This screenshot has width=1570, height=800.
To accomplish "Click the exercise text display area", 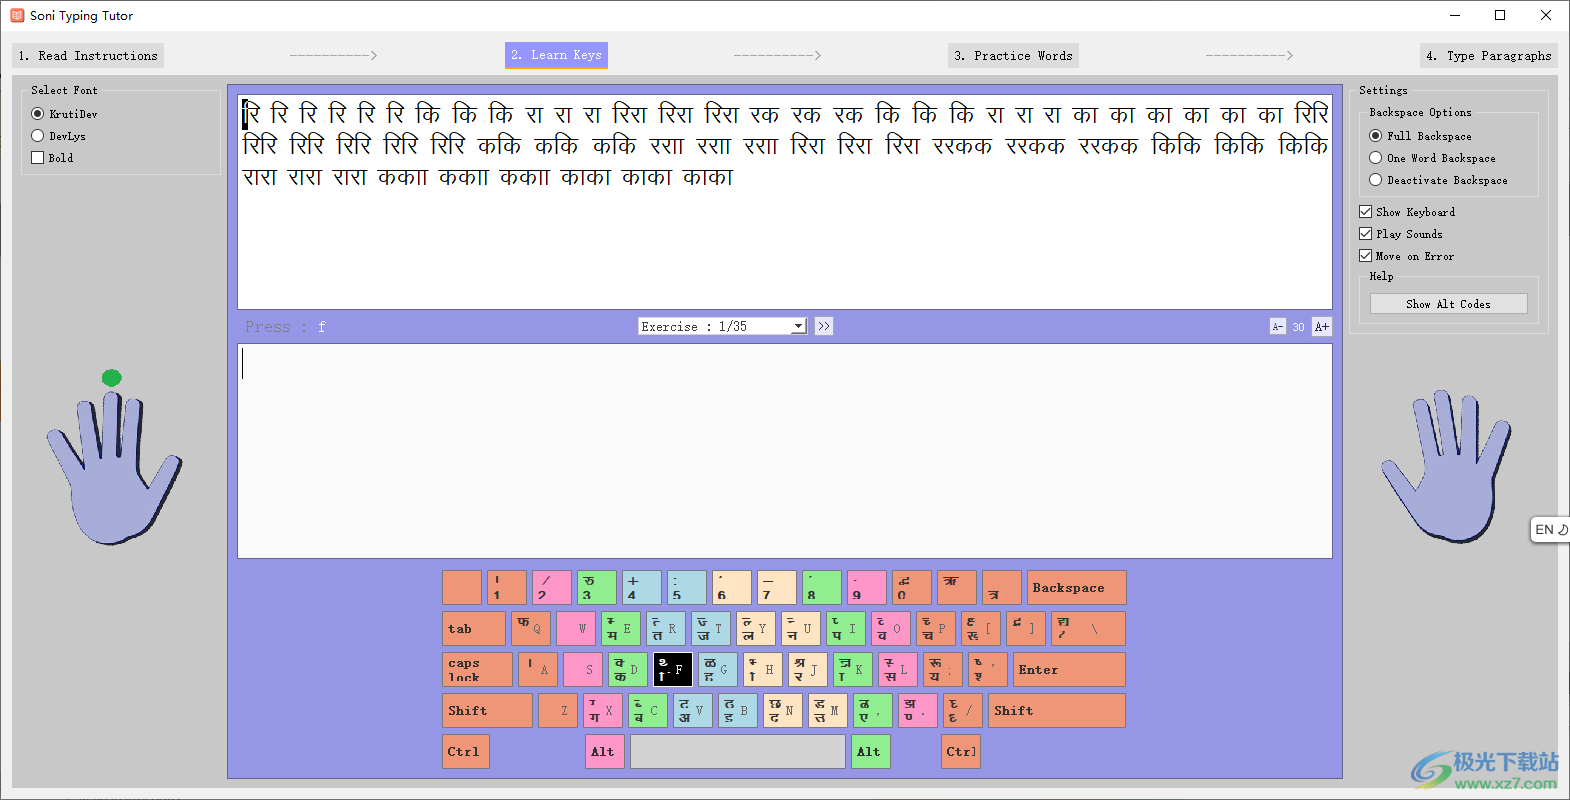I will point(785,202).
